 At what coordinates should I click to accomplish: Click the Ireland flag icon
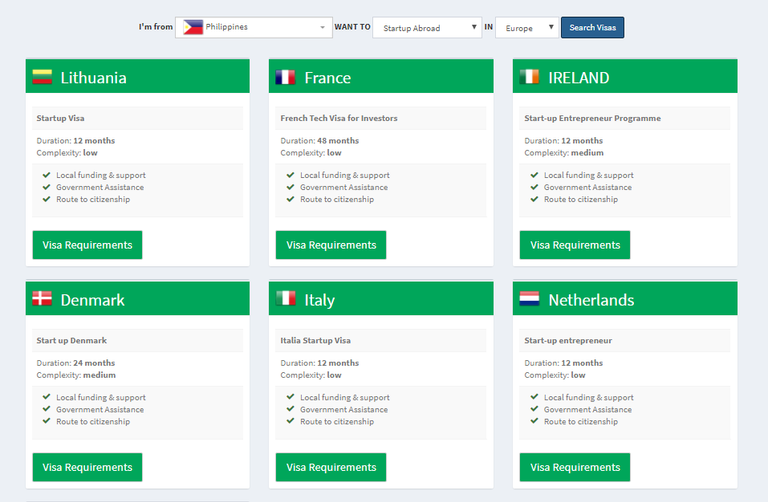529,77
